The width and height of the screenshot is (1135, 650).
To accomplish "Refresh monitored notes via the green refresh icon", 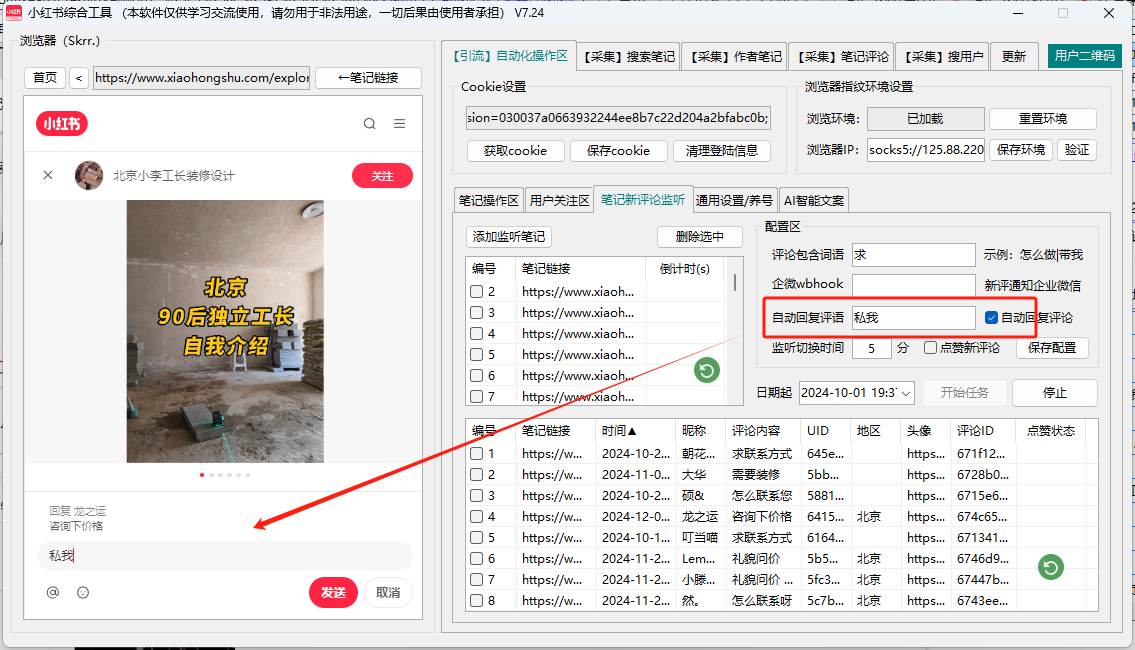I will (x=707, y=370).
